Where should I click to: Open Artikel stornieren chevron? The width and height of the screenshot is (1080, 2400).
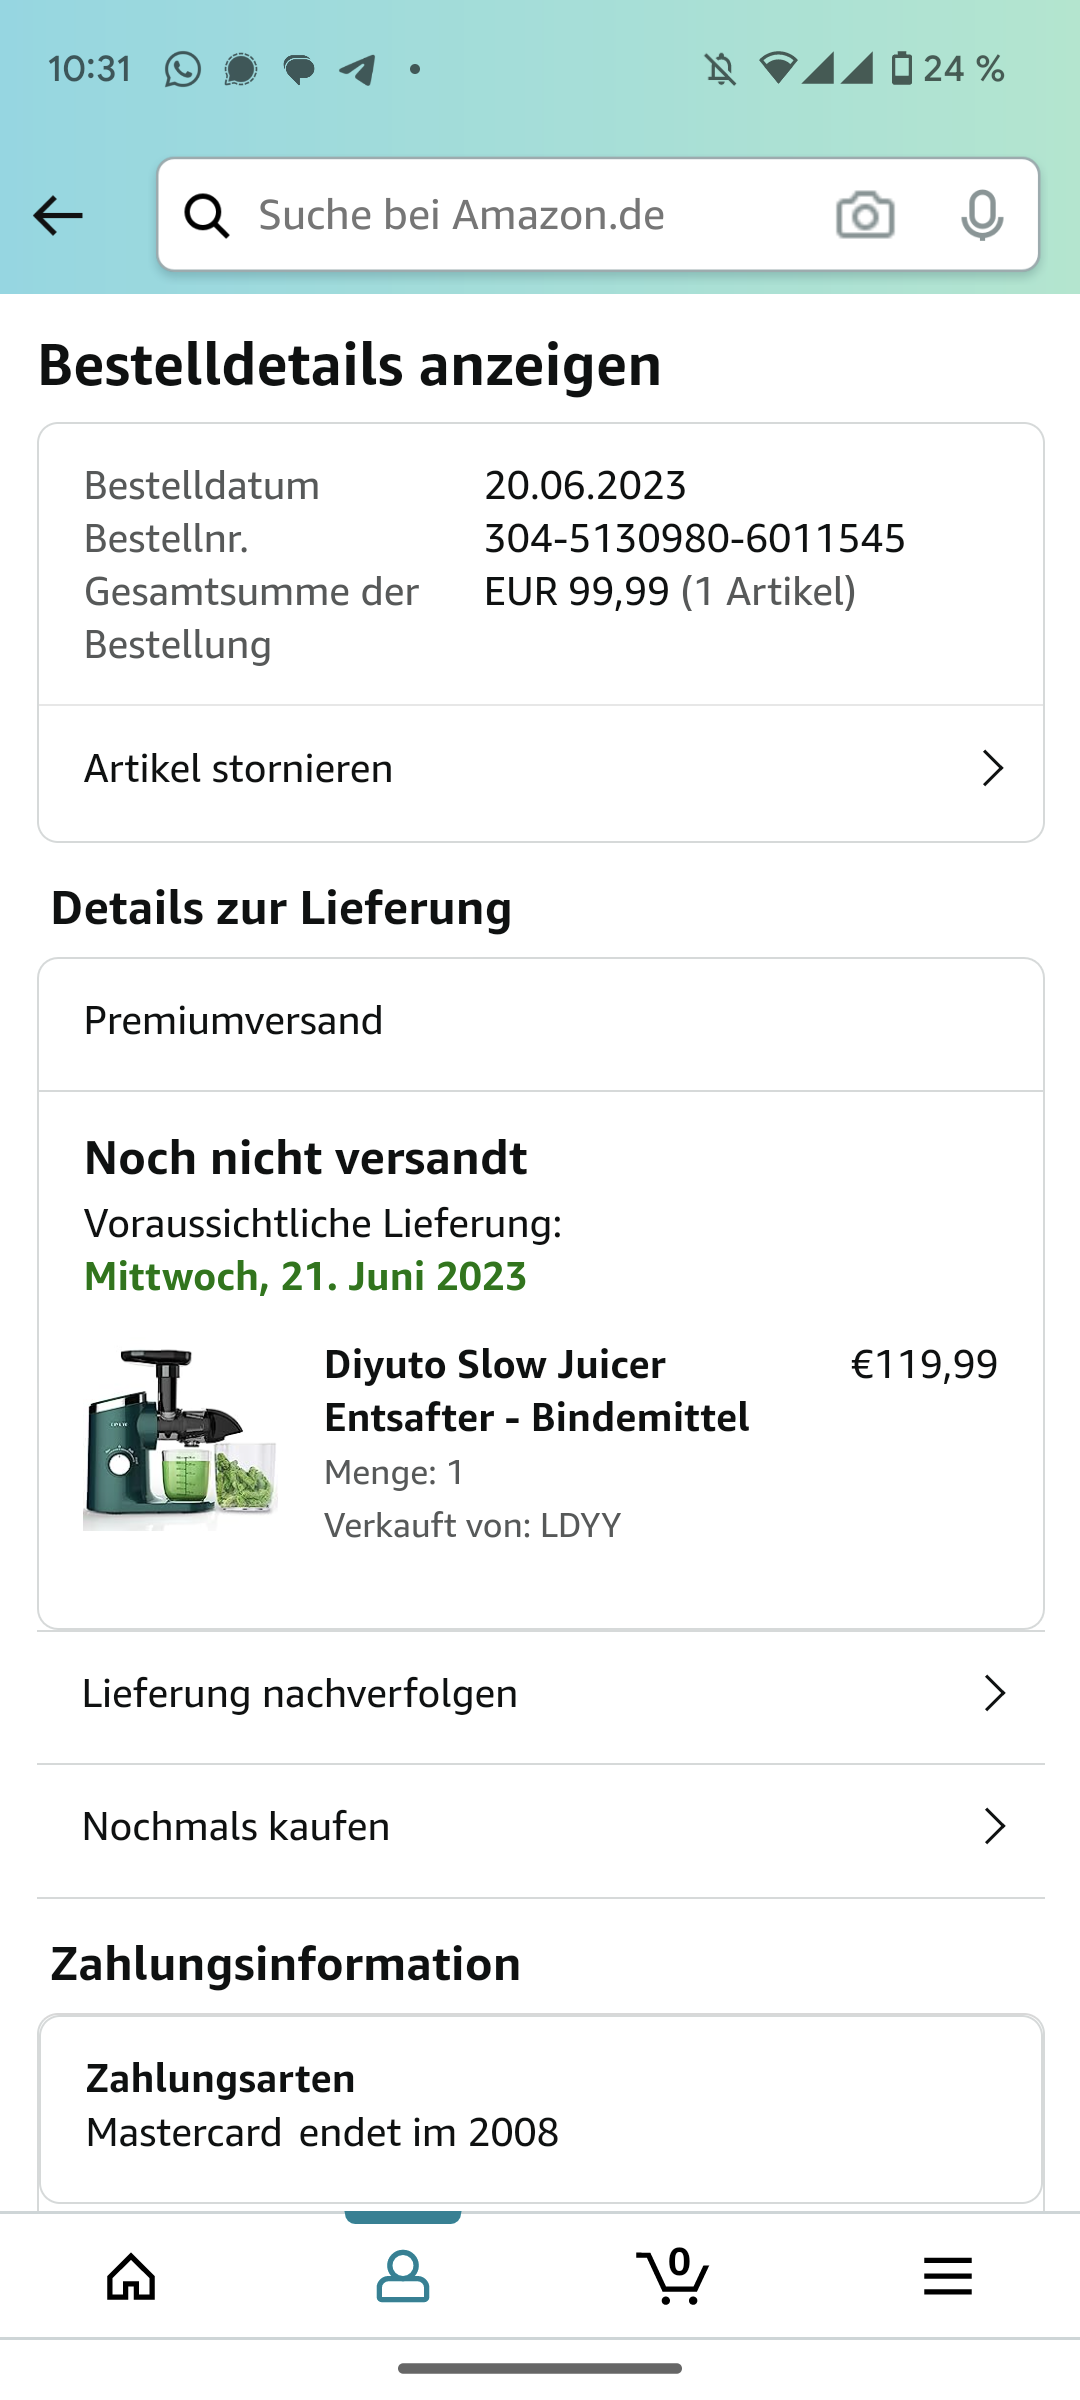[x=992, y=769]
